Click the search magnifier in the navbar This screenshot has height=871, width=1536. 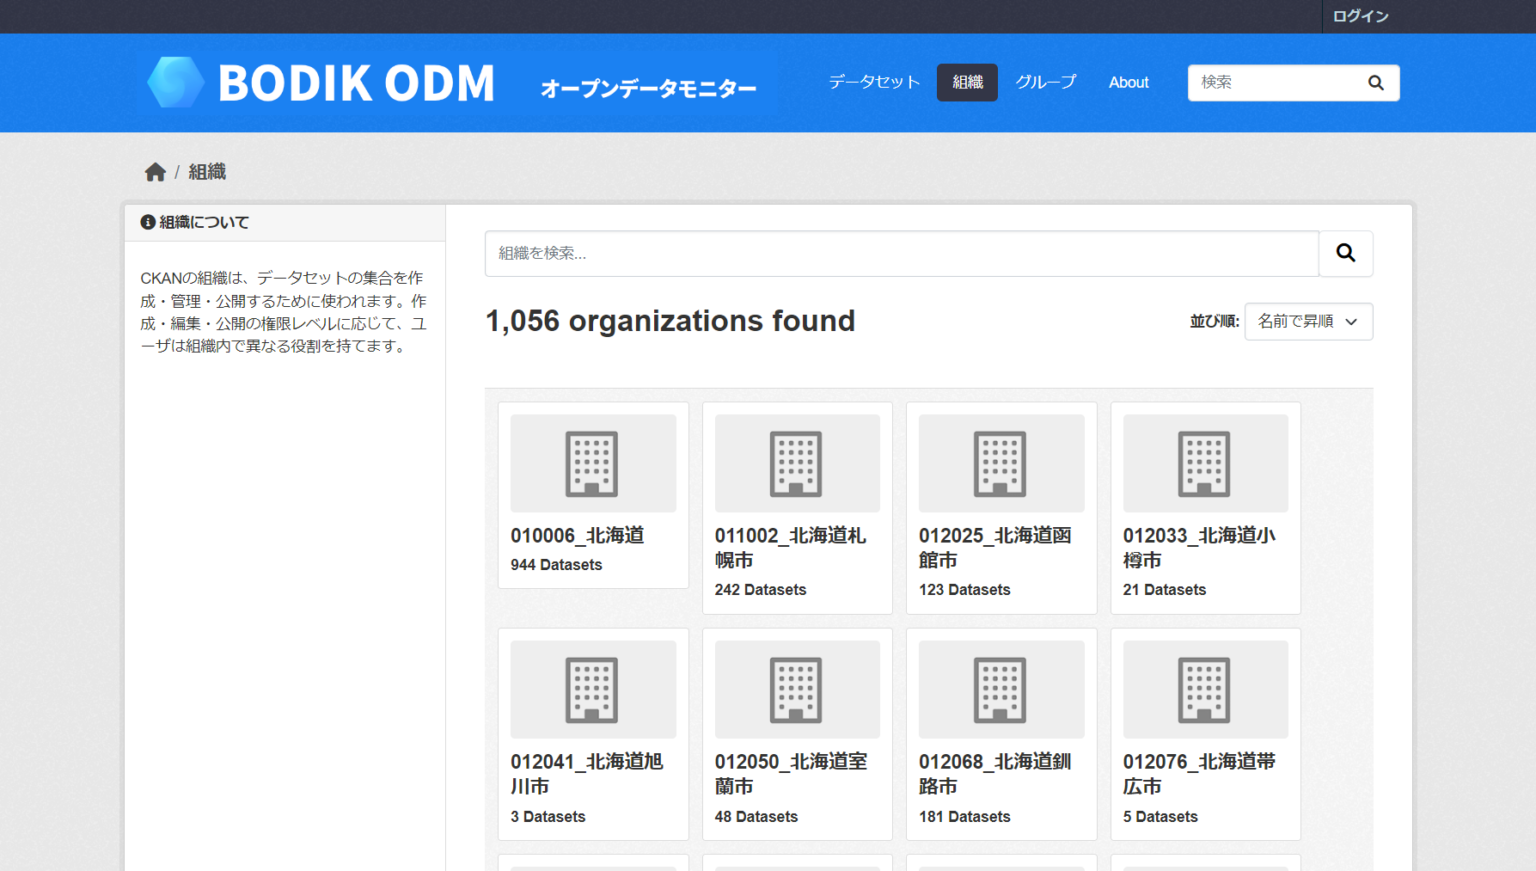(x=1375, y=83)
